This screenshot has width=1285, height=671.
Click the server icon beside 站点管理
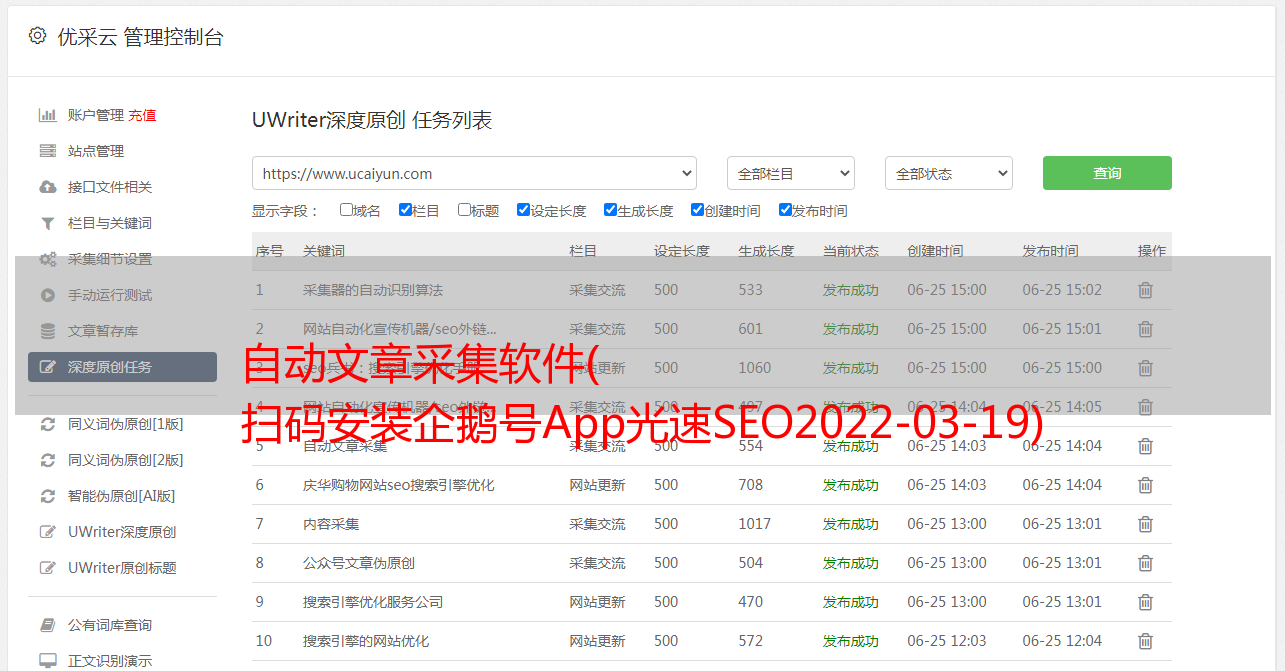pyautogui.click(x=47, y=151)
